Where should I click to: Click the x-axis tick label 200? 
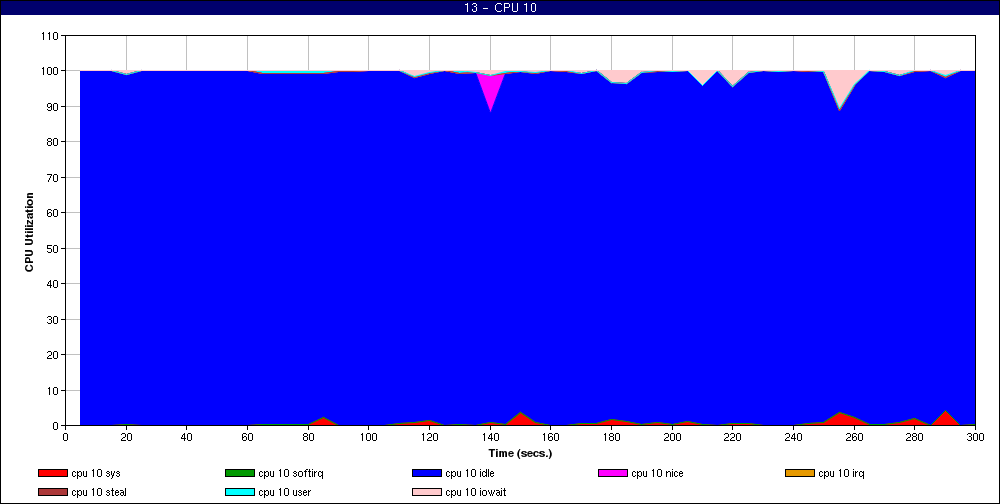672,437
